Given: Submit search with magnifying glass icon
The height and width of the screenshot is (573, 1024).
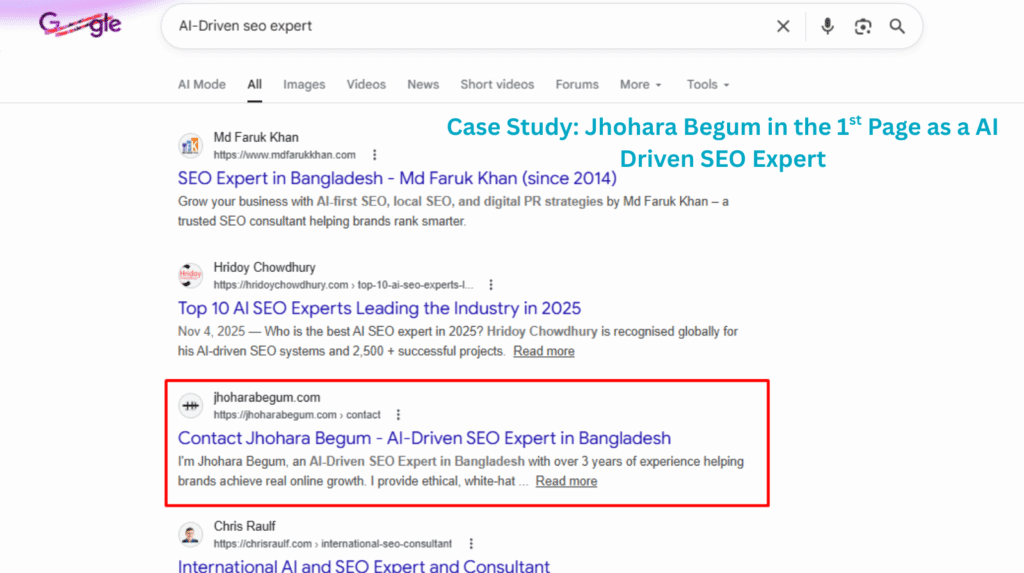Looking at the screenshot, I should (897, 26).
